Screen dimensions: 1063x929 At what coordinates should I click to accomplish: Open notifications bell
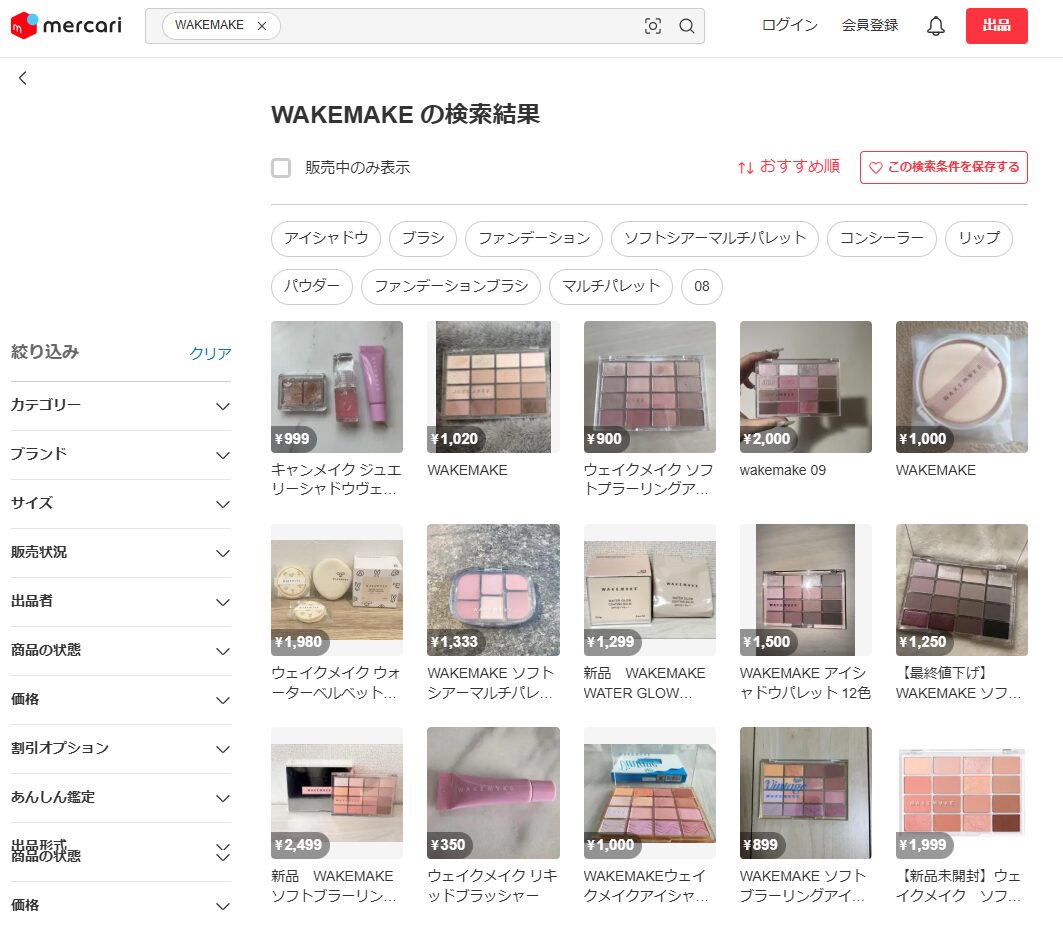(936, 26)
